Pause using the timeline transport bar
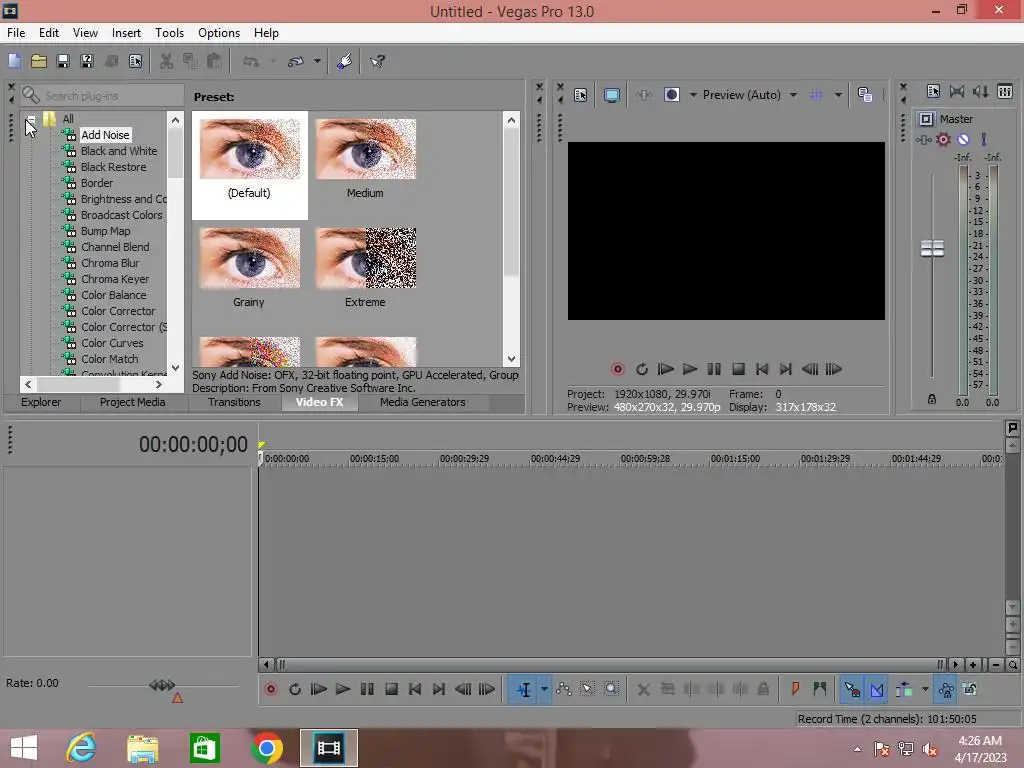This screenshot has height=768, width=1024. click(367, 689)
